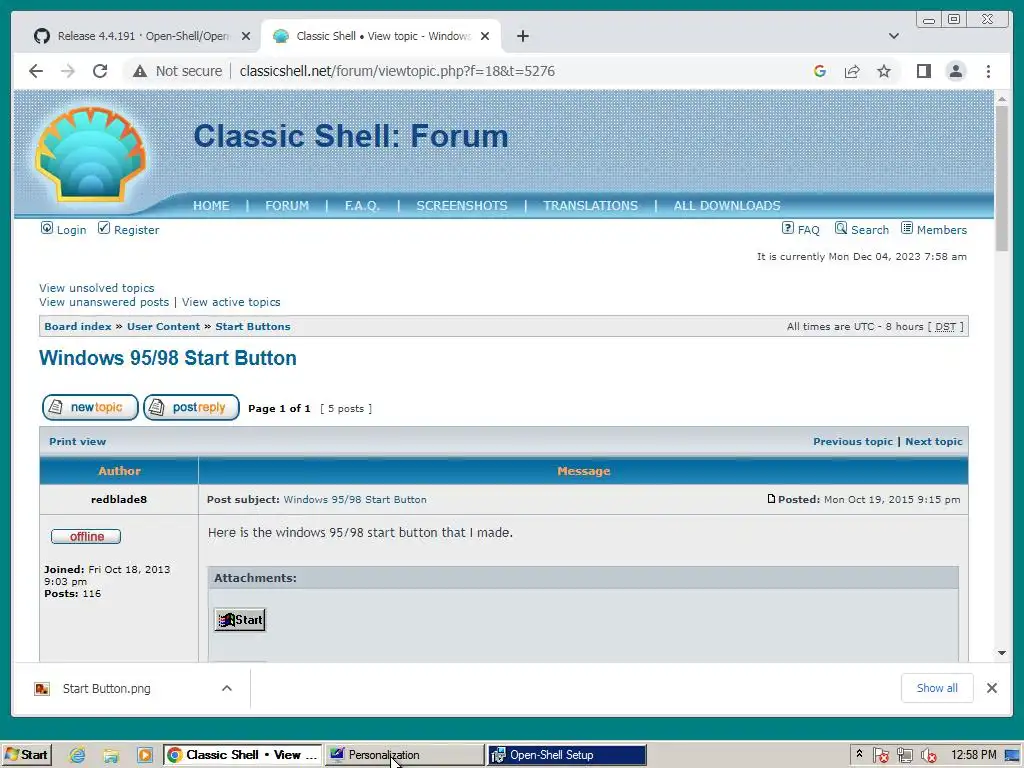Open a new browser tab
The width and height of the screenshot is (1024, 768).
(x=522, y=36)
